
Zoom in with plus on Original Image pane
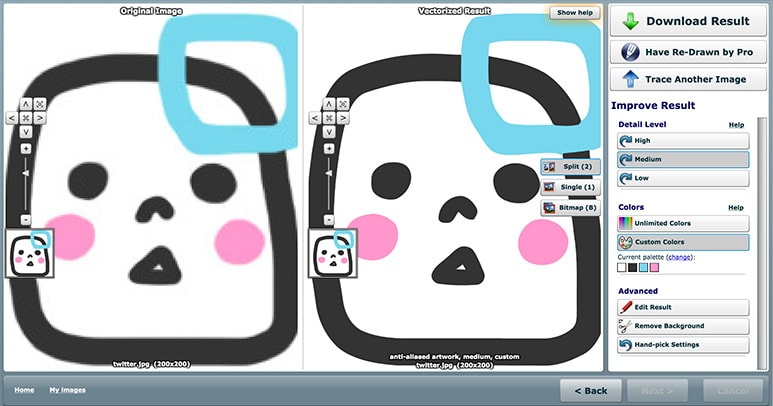tap(25, 148)
